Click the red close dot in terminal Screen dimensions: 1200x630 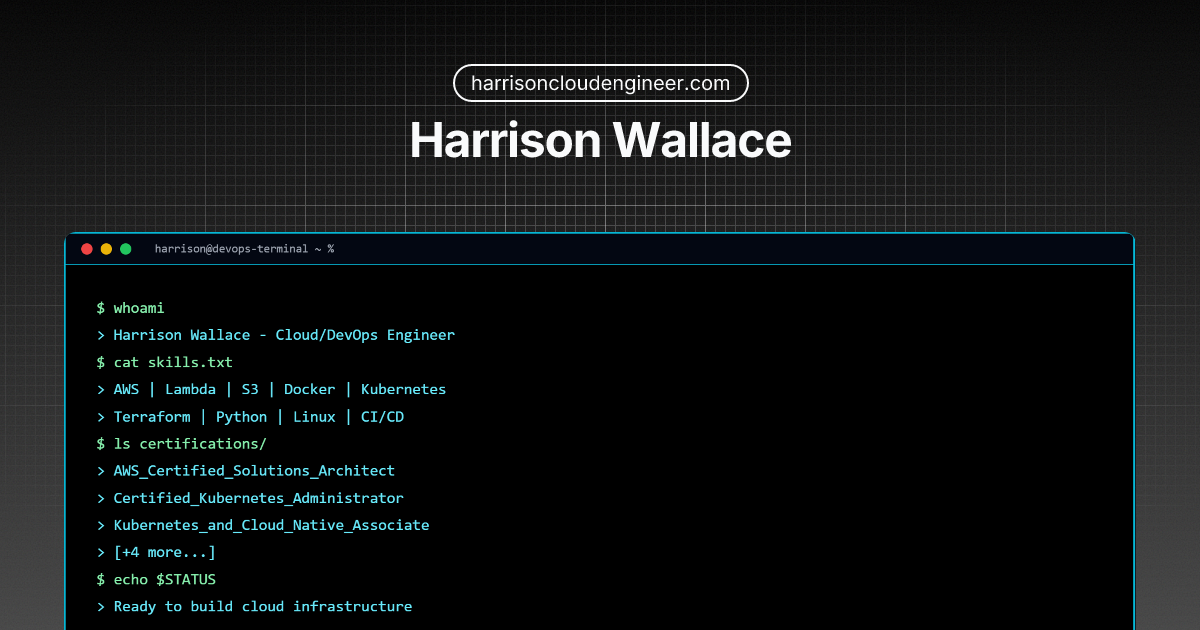(87, 249)
